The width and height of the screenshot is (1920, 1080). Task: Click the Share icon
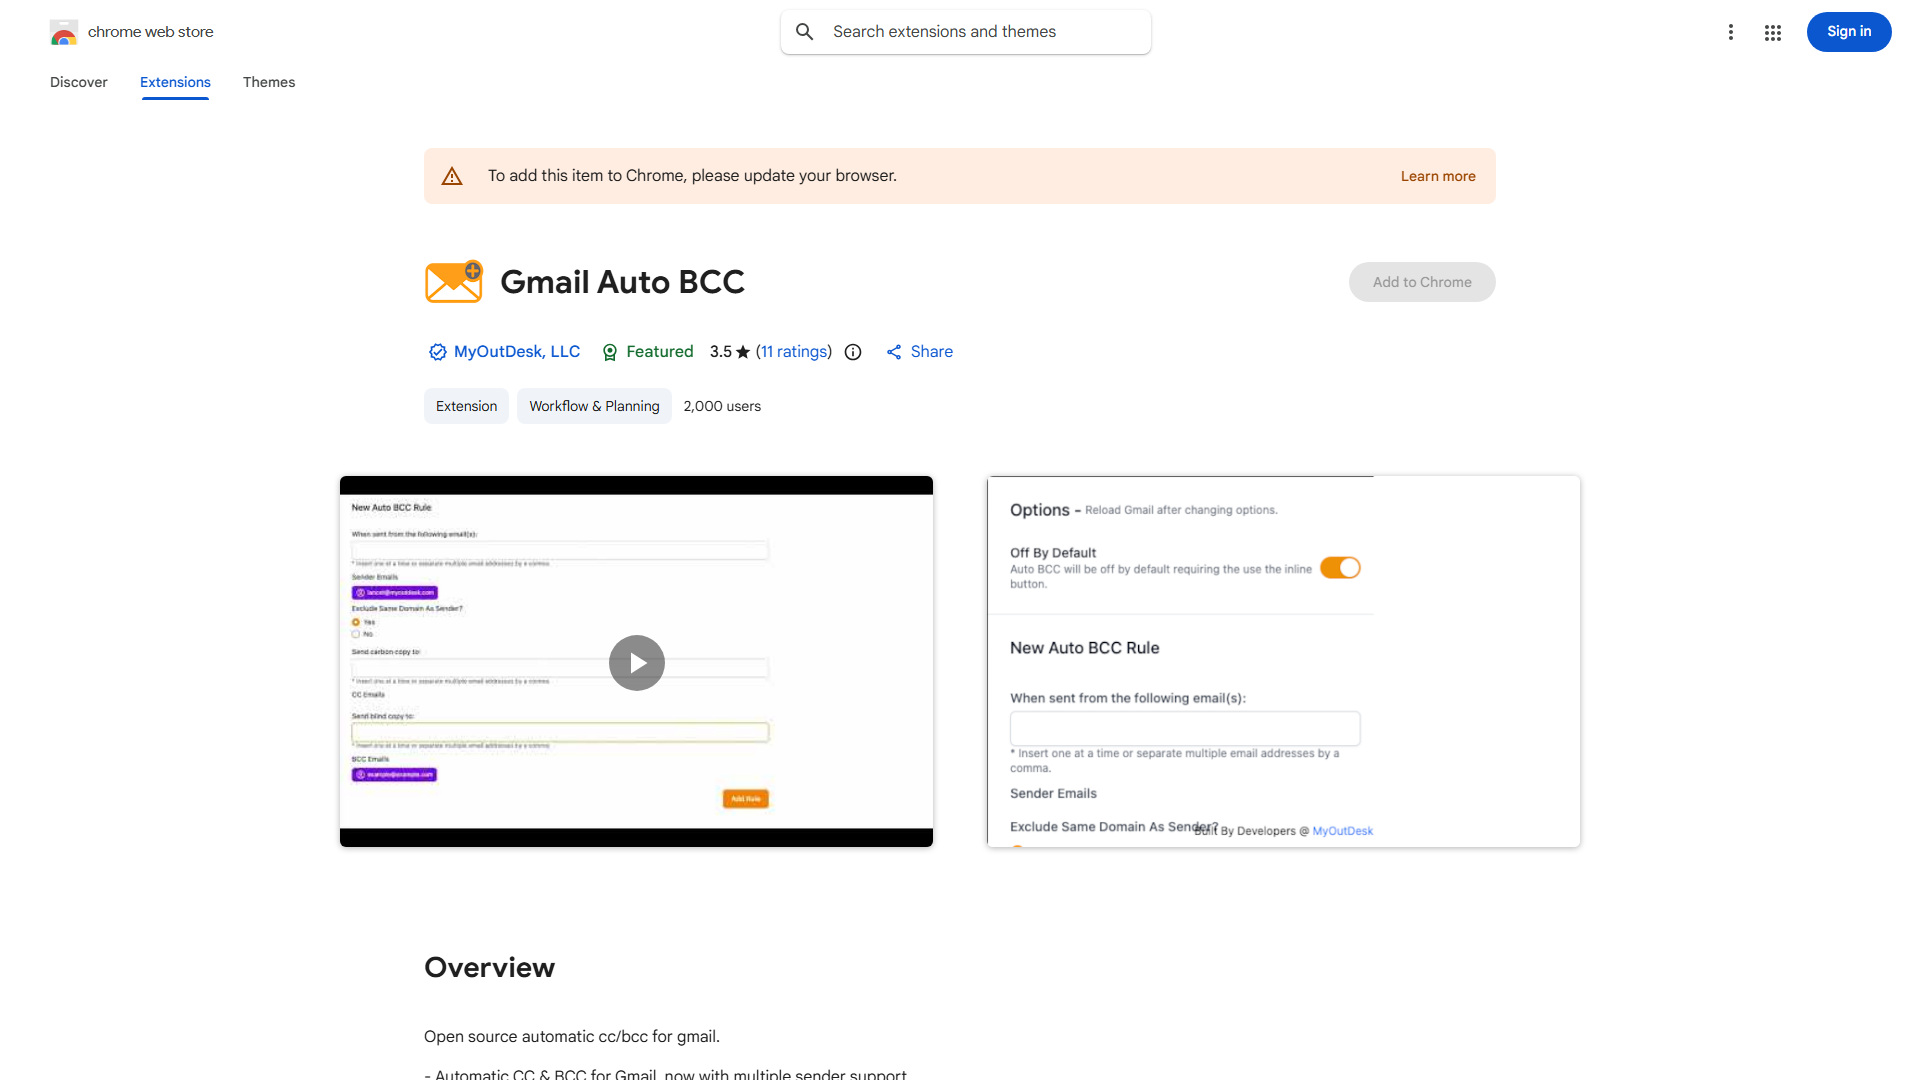(895, 352)
